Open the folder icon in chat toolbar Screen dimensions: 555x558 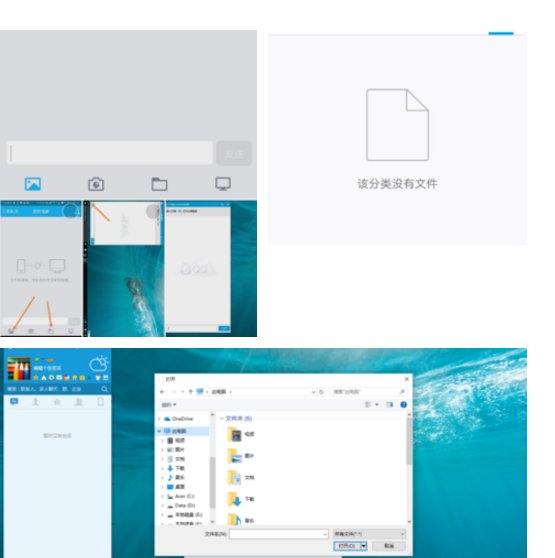click(x=159, y=184)
